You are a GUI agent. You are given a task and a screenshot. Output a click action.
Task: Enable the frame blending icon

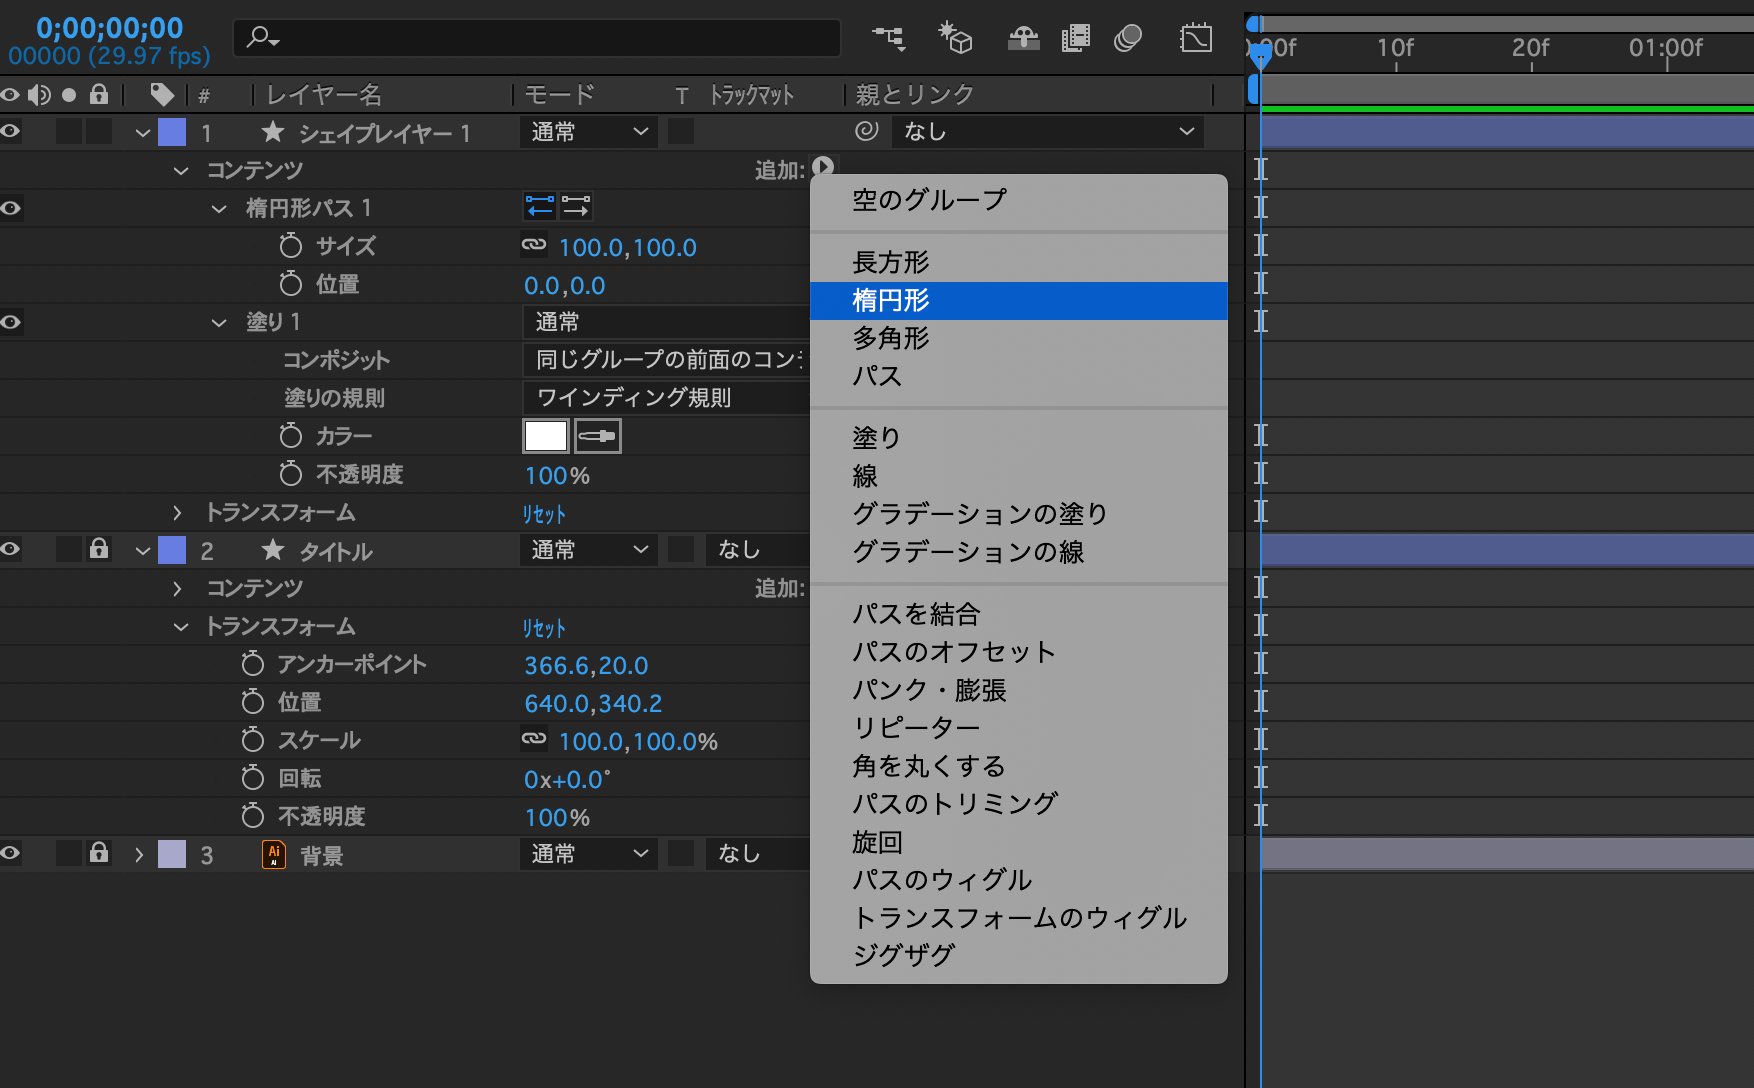[1076, 38]
